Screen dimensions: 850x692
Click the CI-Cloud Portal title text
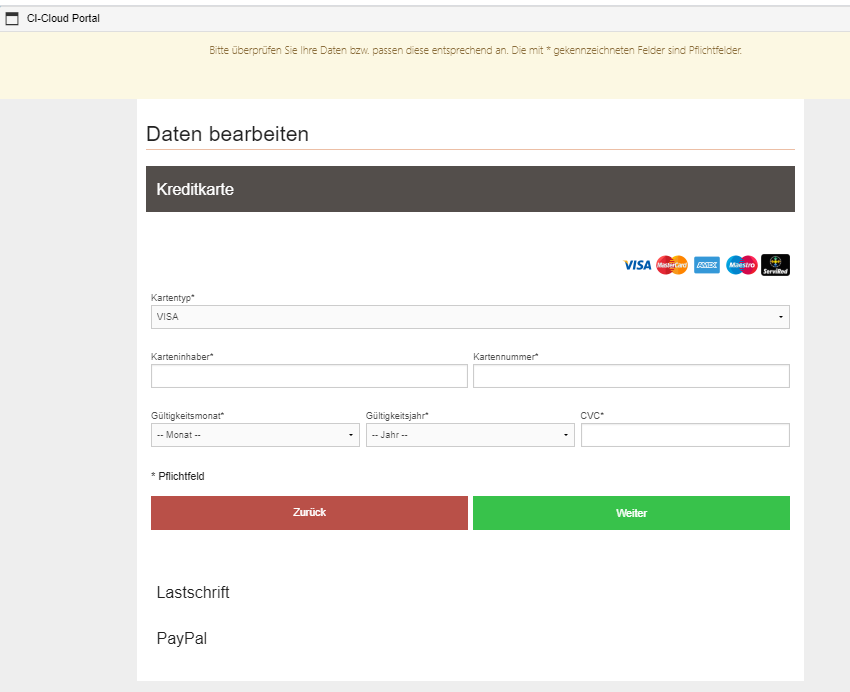coord(63,18)
